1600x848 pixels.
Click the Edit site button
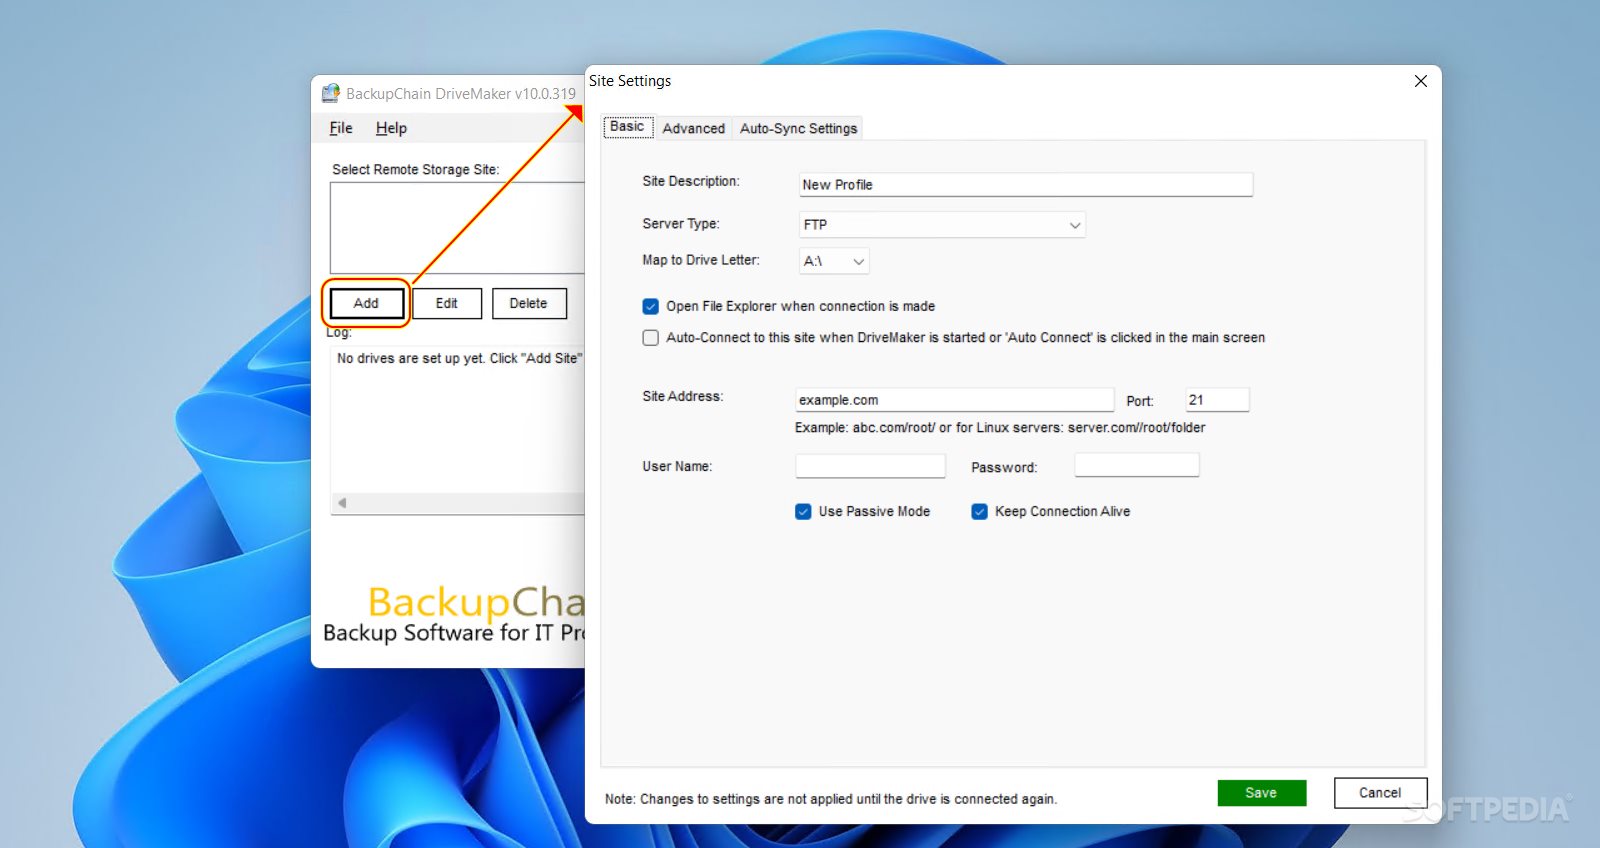pyautogui.click(x=446, y=303)
